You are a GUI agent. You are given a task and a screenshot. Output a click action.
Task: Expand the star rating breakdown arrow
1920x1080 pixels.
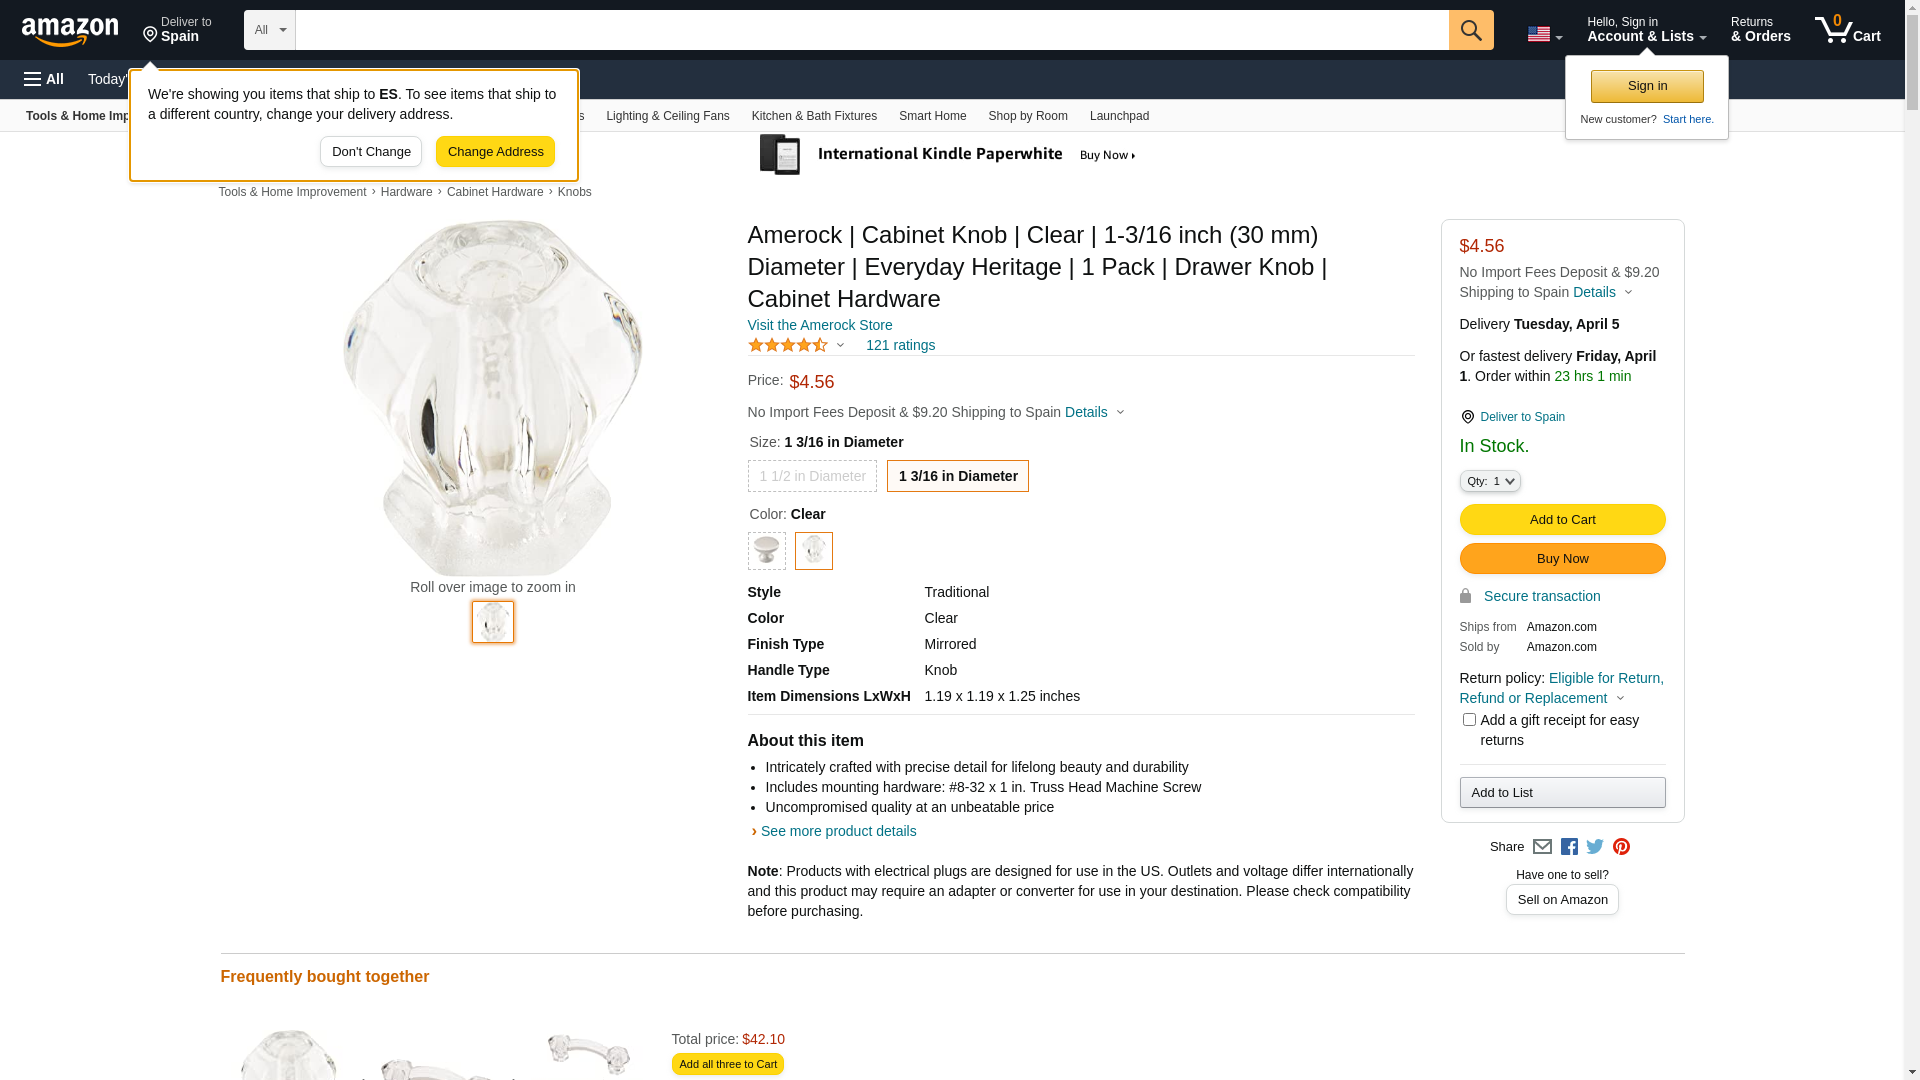840,346
